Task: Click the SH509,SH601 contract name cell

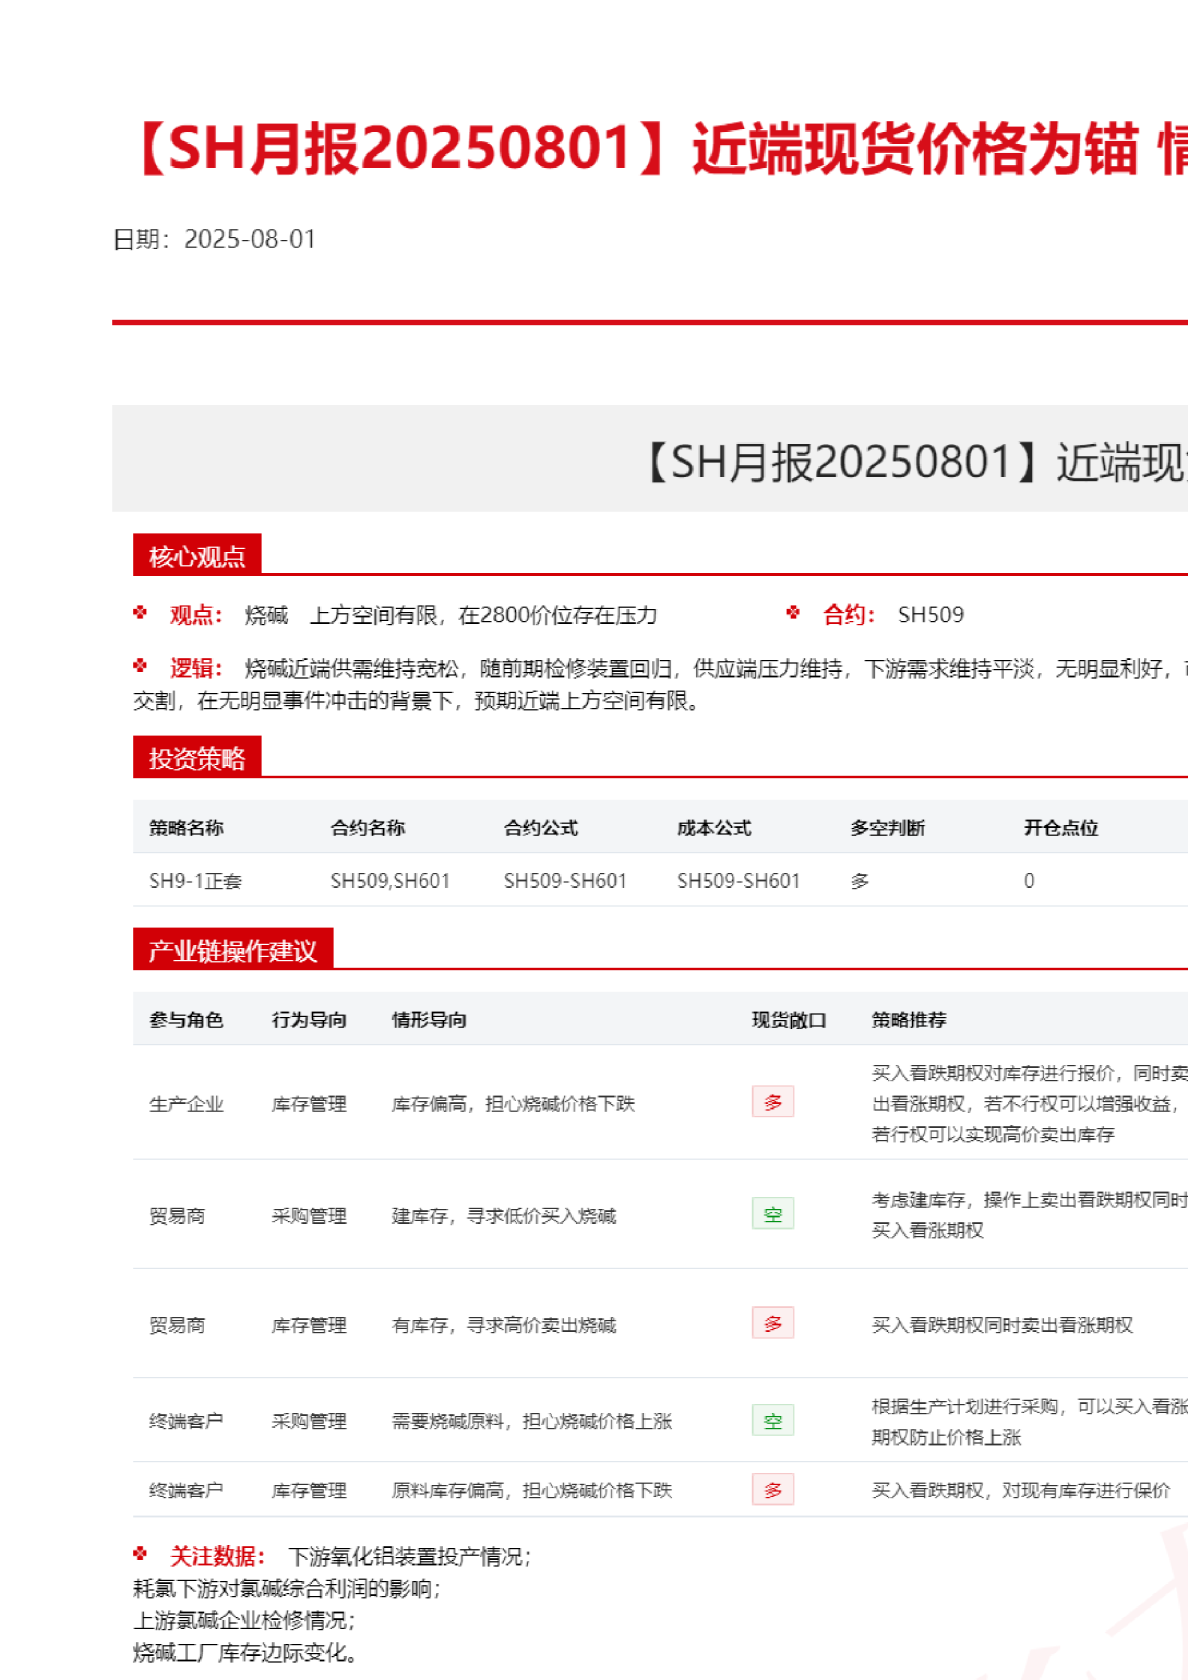Action: click(390, 881)
